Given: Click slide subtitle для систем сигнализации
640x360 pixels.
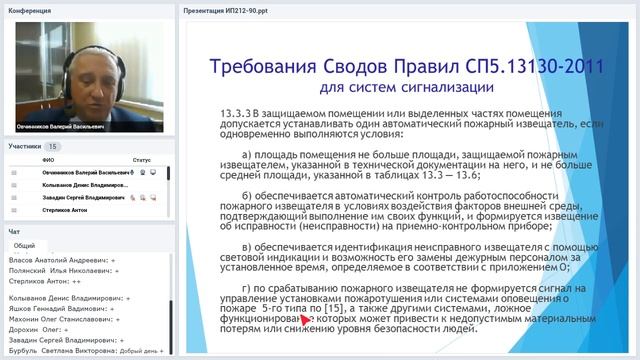Looking at the screenshot, I should pos(407,87).
